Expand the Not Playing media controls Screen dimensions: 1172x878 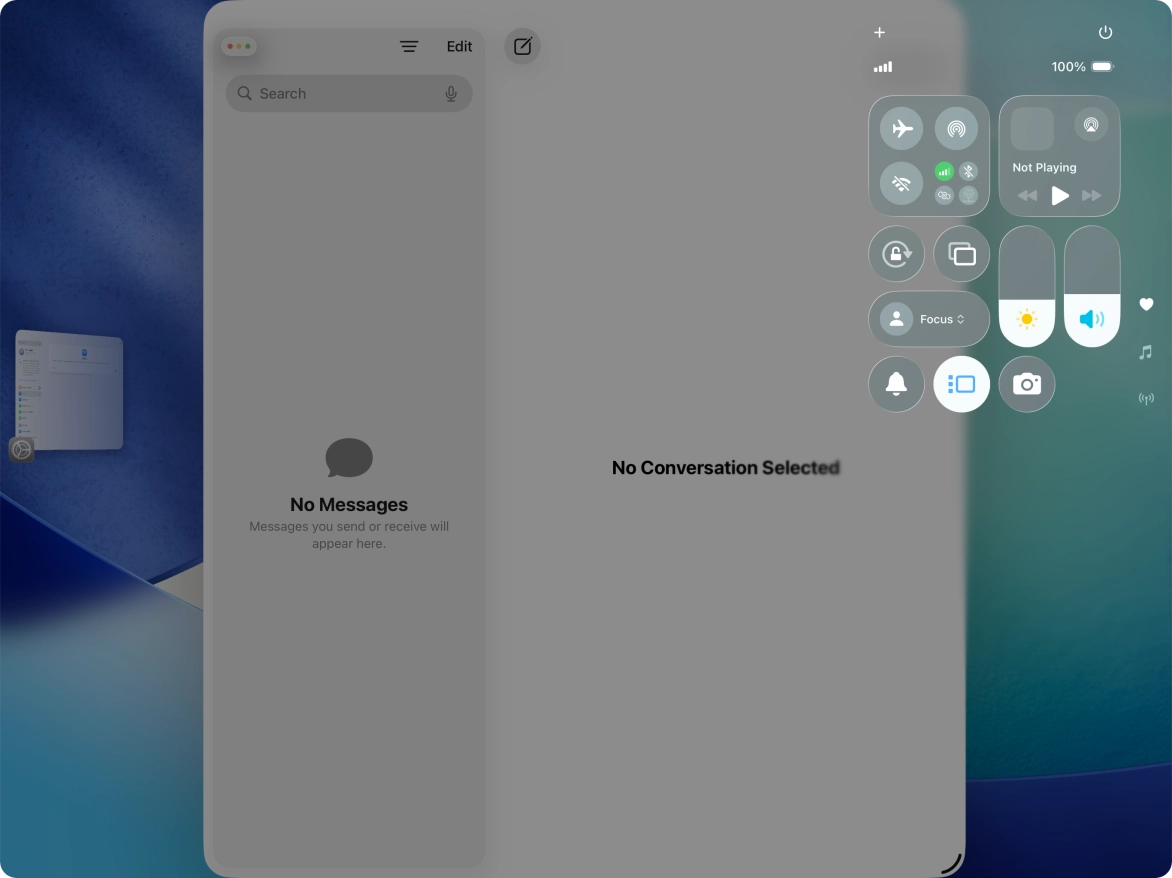pyautogui.click(x=1059, y=155)
